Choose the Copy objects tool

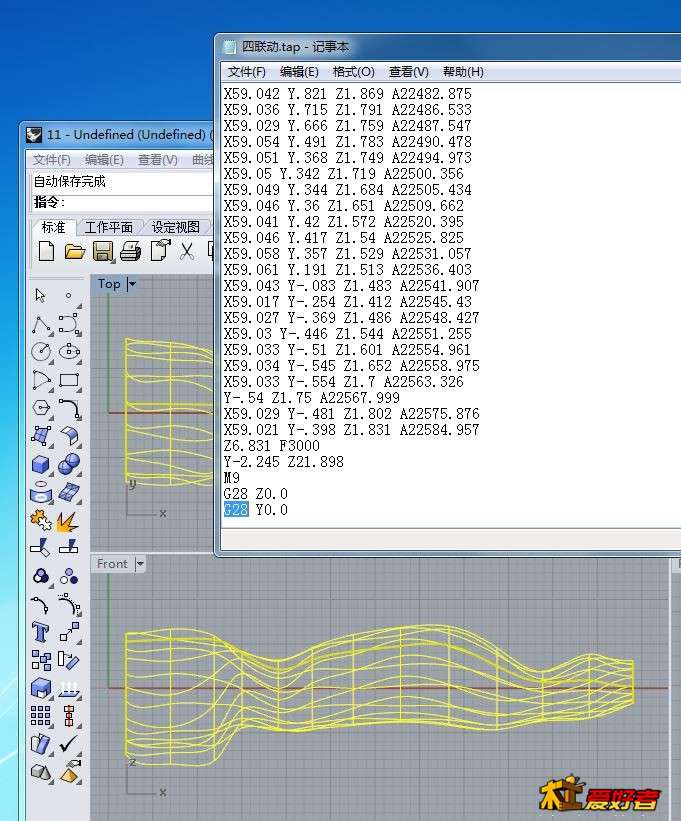click(x=41, y=660)
